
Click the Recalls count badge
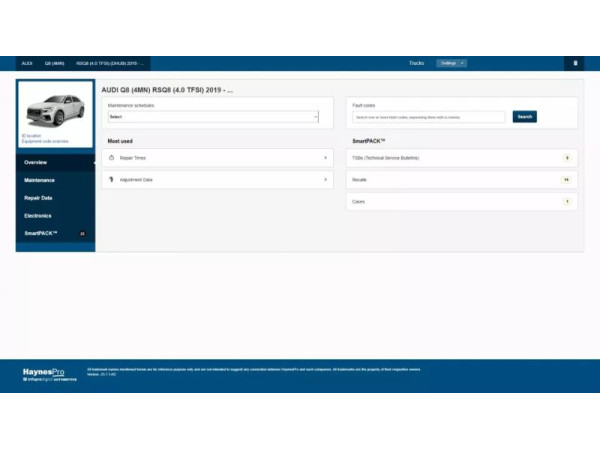pos(565,180)
